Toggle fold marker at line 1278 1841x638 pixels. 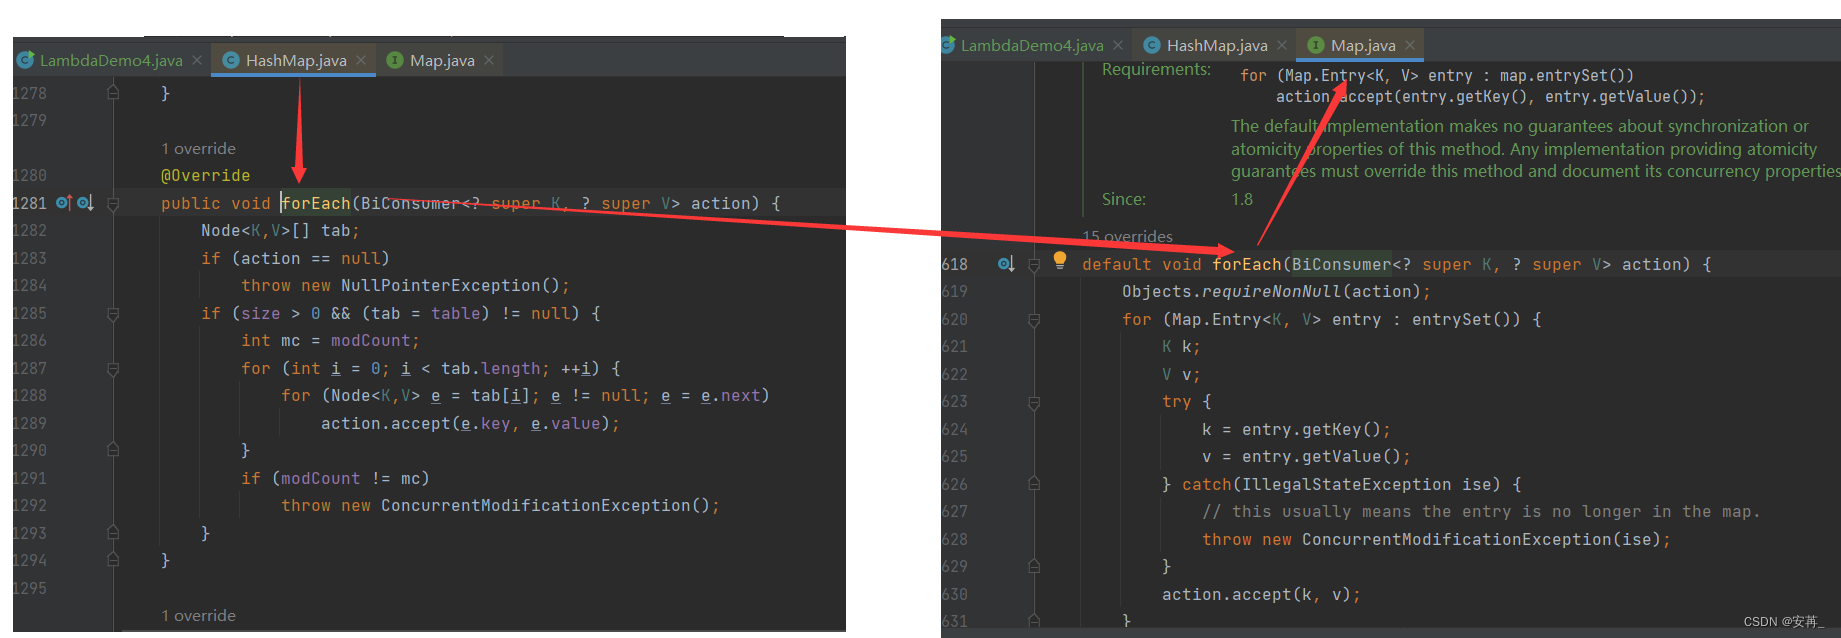113,93
